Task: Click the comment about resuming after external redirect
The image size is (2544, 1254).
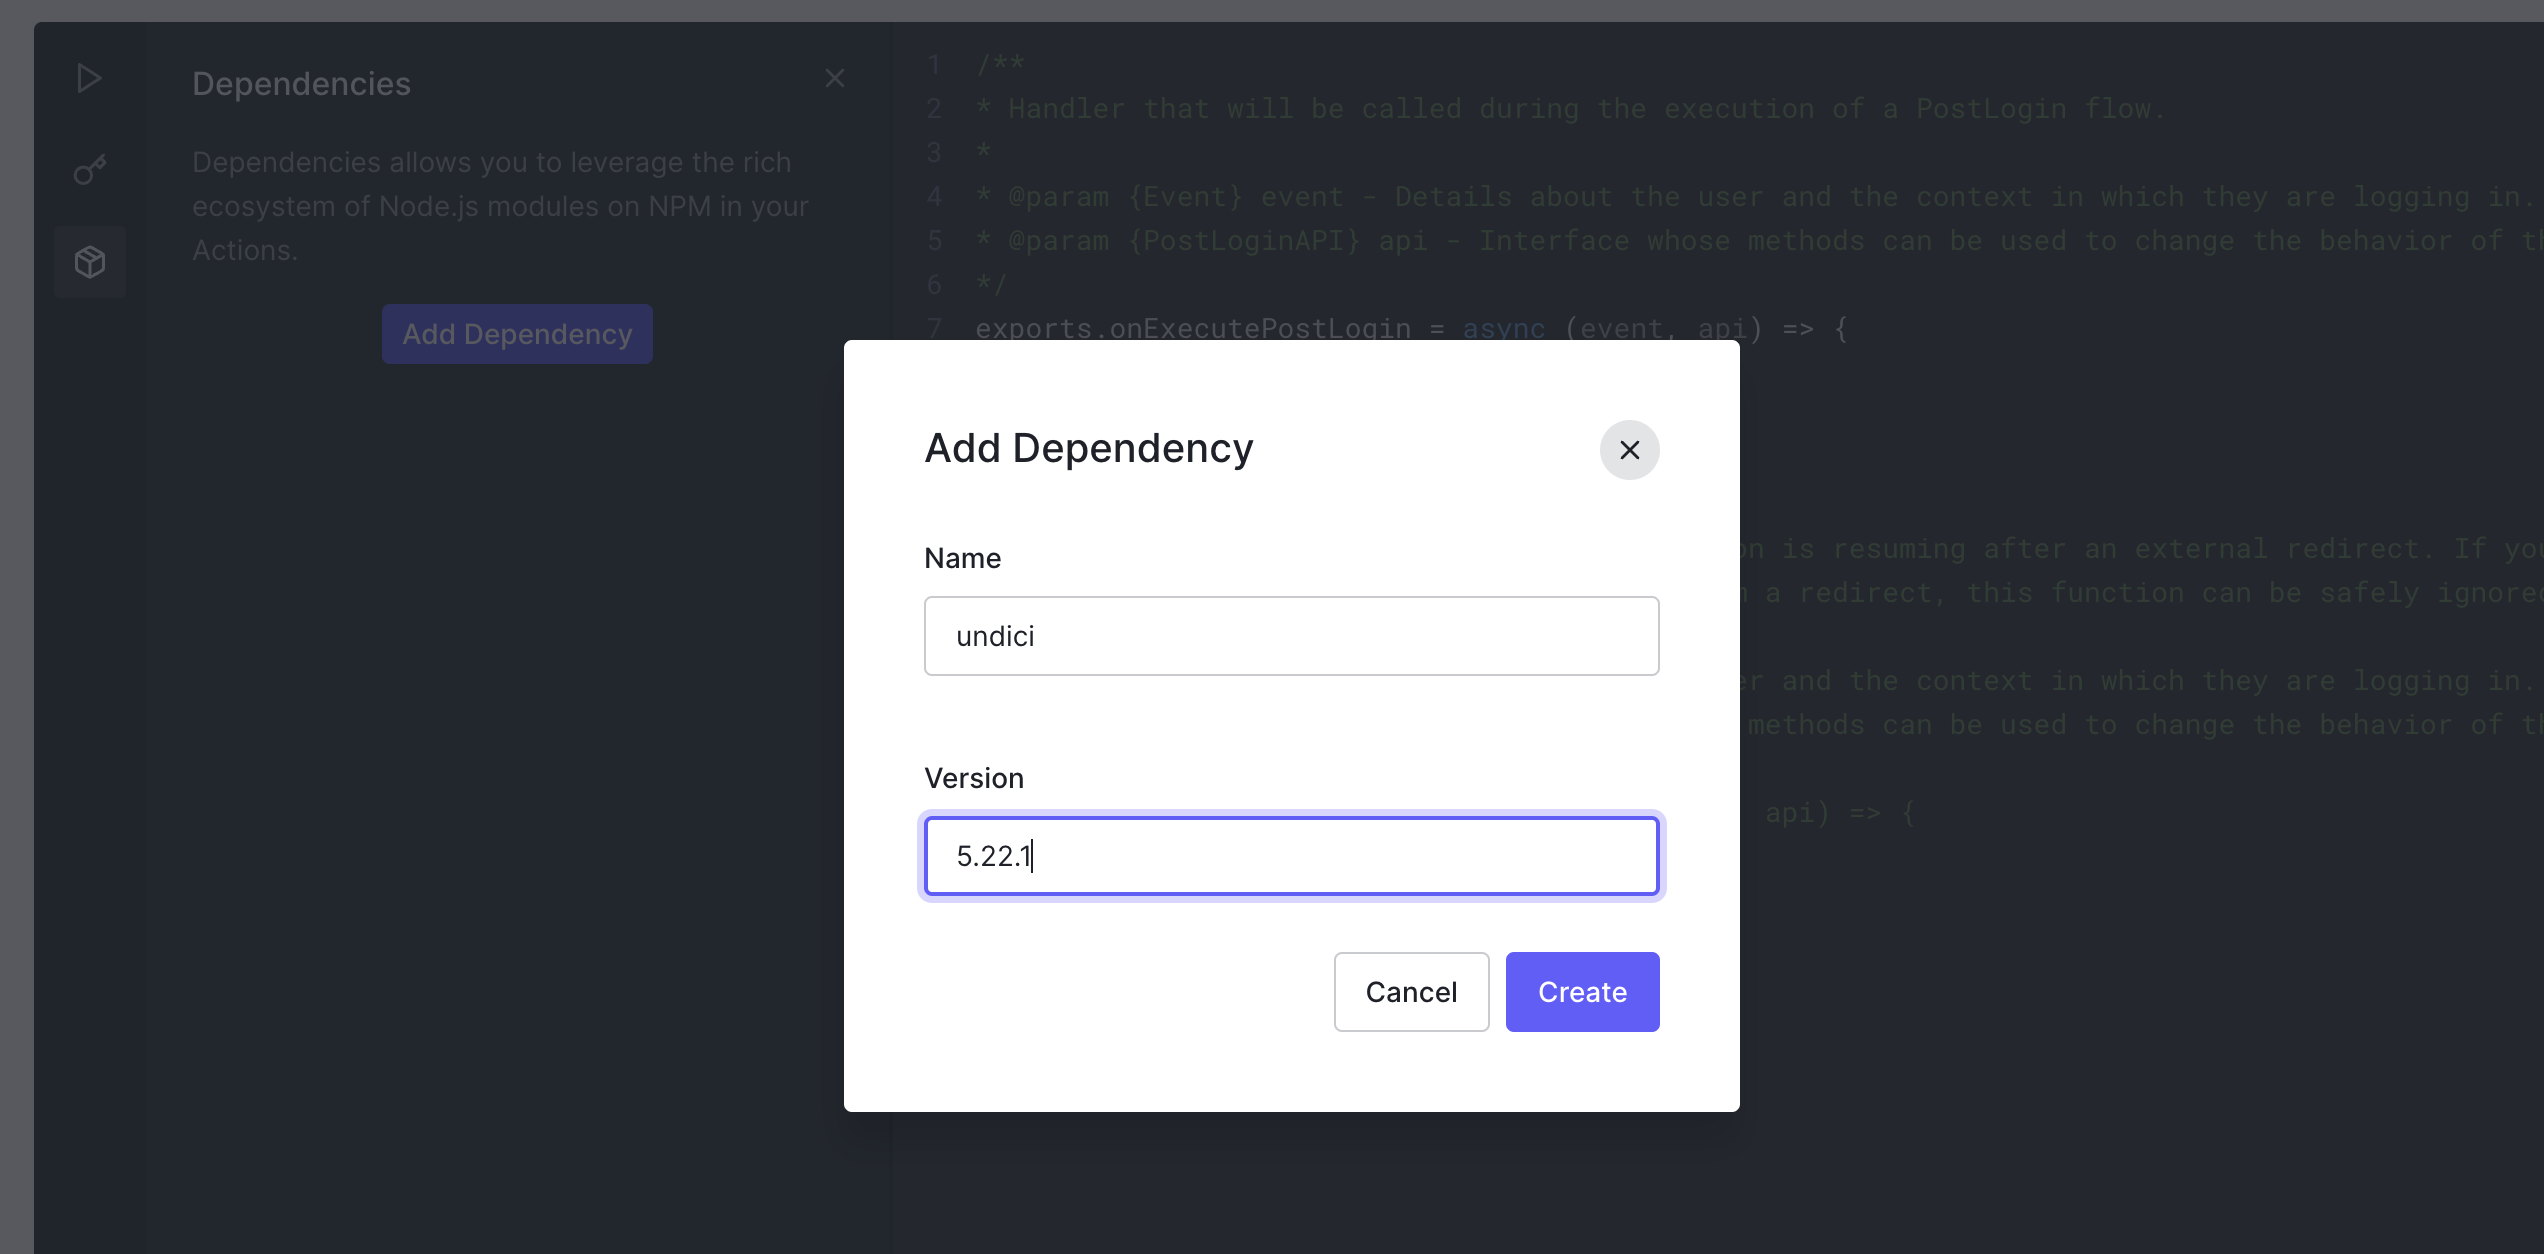Action: click(x=2142, y=548)
